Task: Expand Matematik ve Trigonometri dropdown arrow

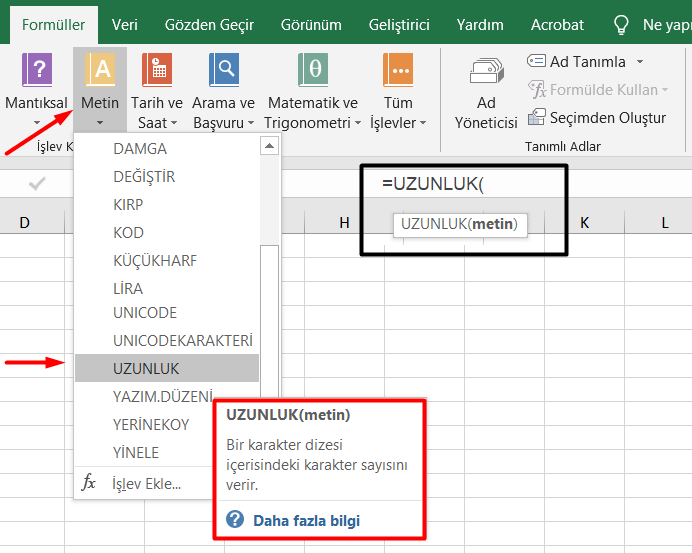Action: [x=357, y=123]
